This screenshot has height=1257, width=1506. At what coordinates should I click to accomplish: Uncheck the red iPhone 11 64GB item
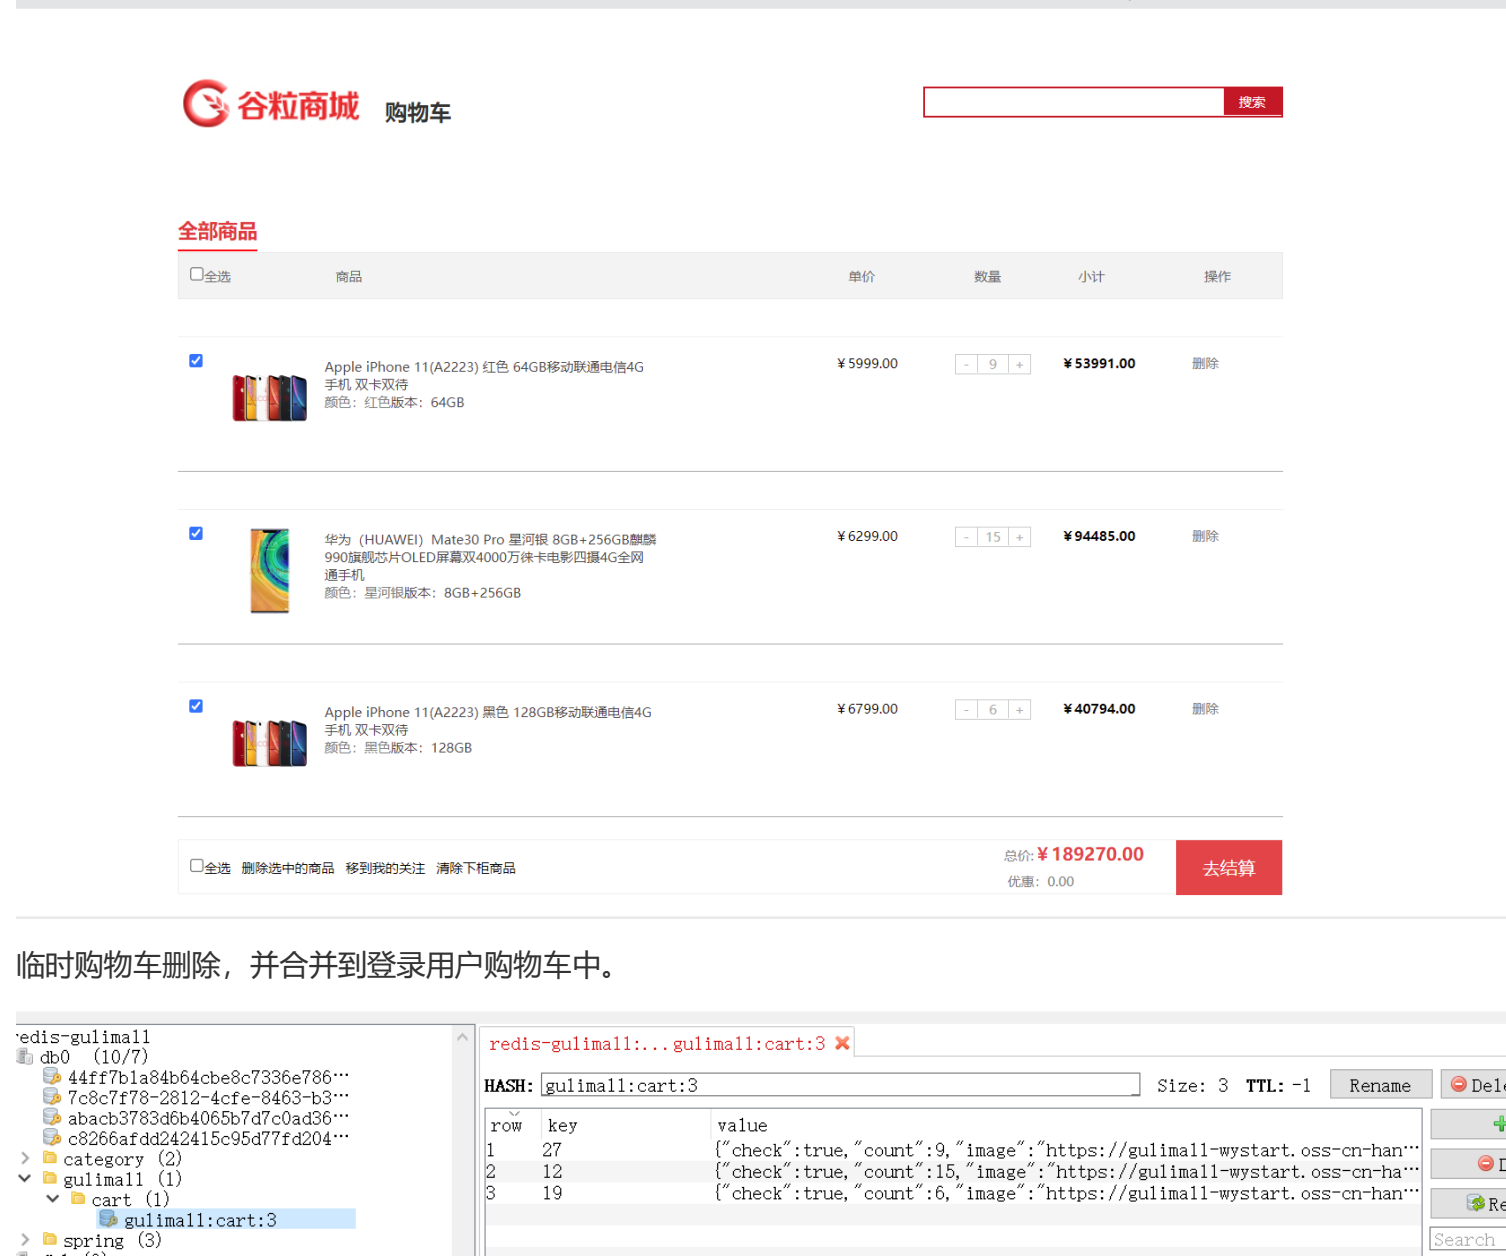click(196, 361)
